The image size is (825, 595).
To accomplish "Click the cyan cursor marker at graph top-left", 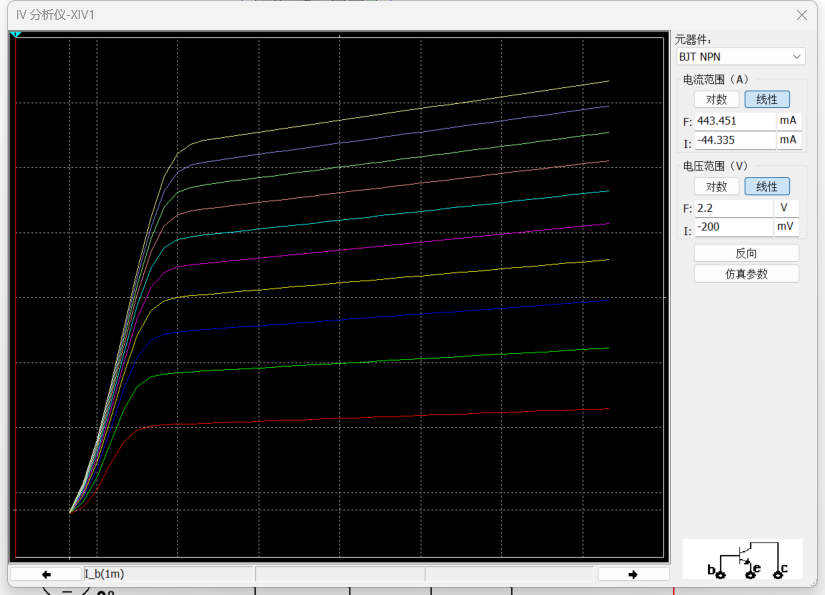I will (15, 35).
